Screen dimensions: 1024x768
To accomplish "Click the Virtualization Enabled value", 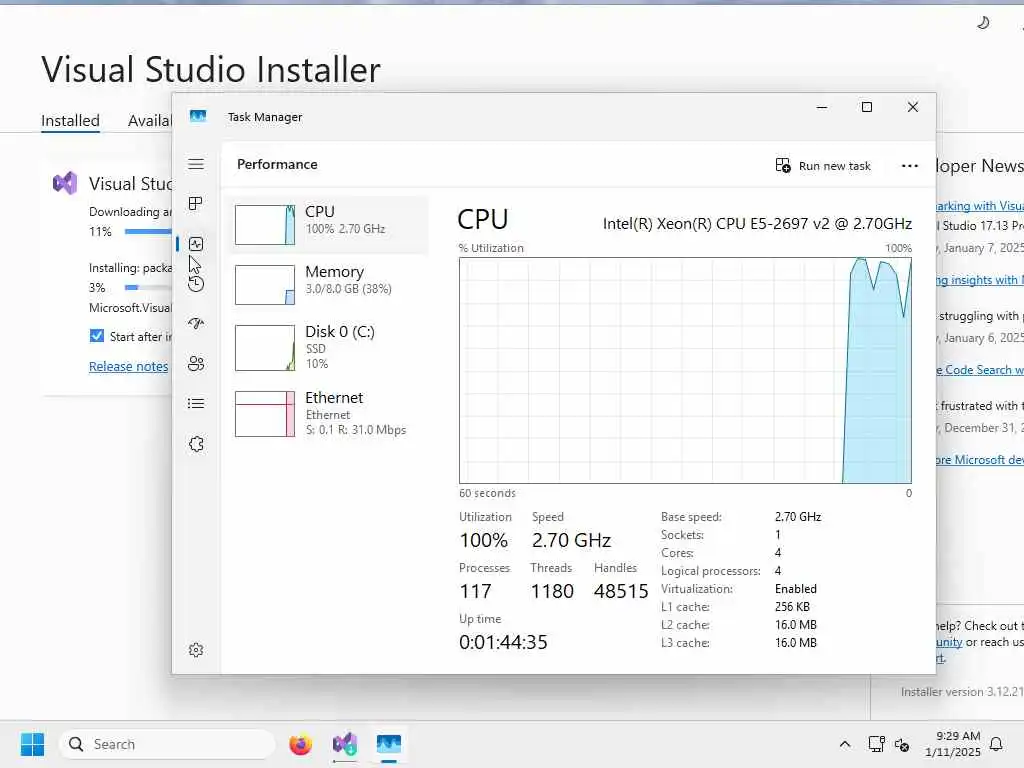I will [x=795, y=588].
